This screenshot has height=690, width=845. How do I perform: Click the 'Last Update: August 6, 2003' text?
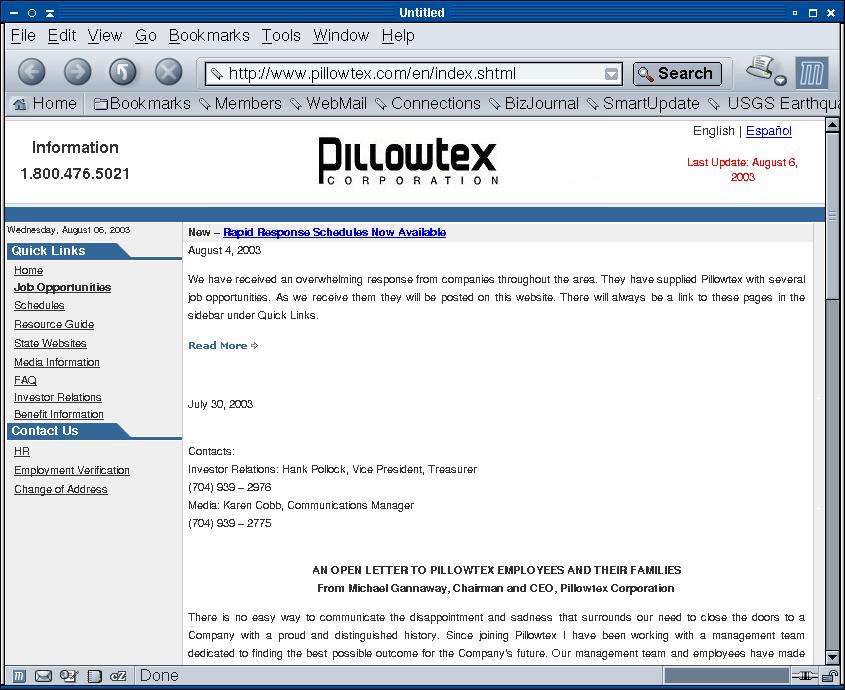click(x=742, y=169)
